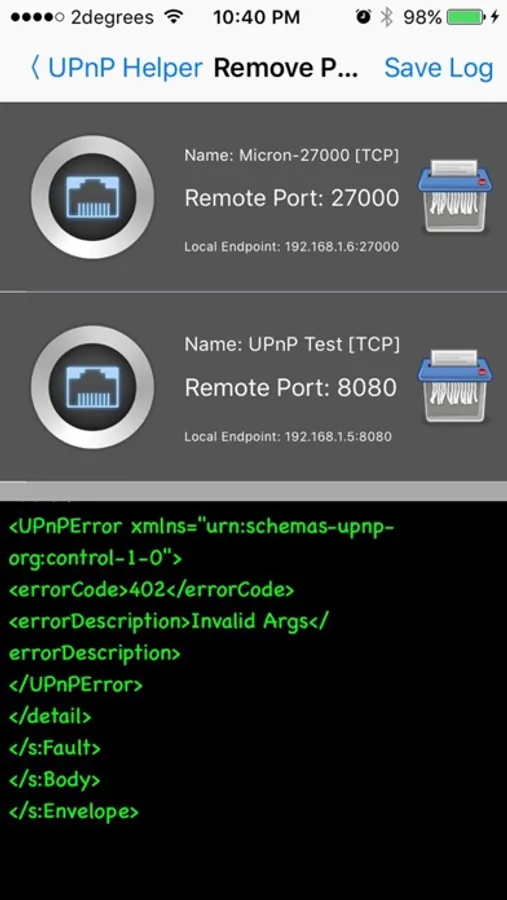The image size is (507, 900).
Task: Tap the Bluetooth status icon
Action: pos(386,17)
